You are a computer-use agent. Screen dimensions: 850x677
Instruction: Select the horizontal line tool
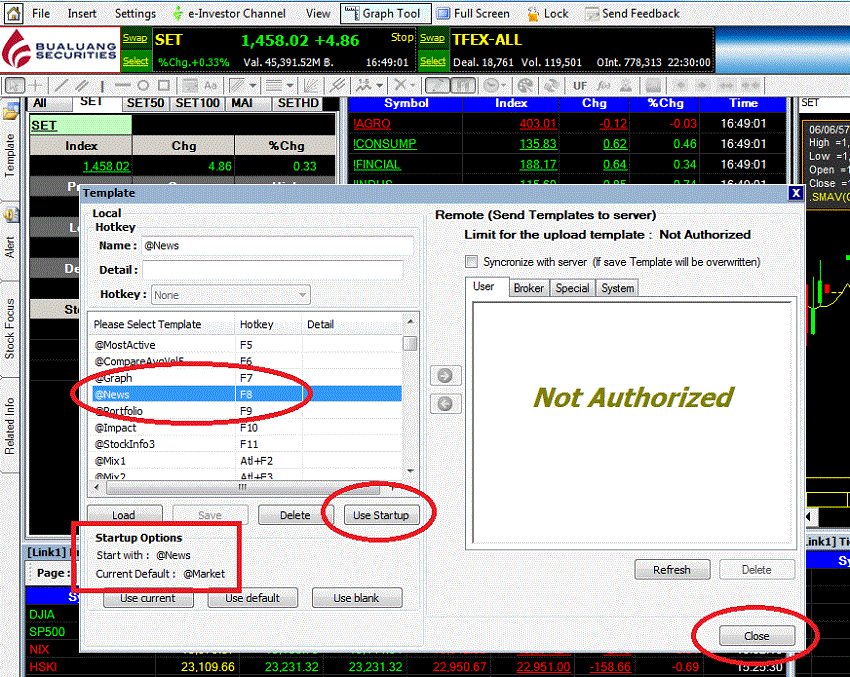click(x=123, y=86)
